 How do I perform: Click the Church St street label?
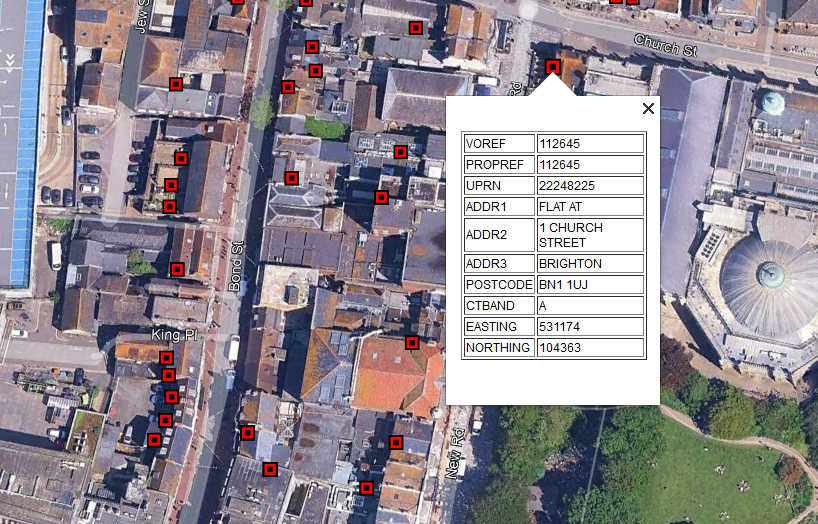[665, 45]
